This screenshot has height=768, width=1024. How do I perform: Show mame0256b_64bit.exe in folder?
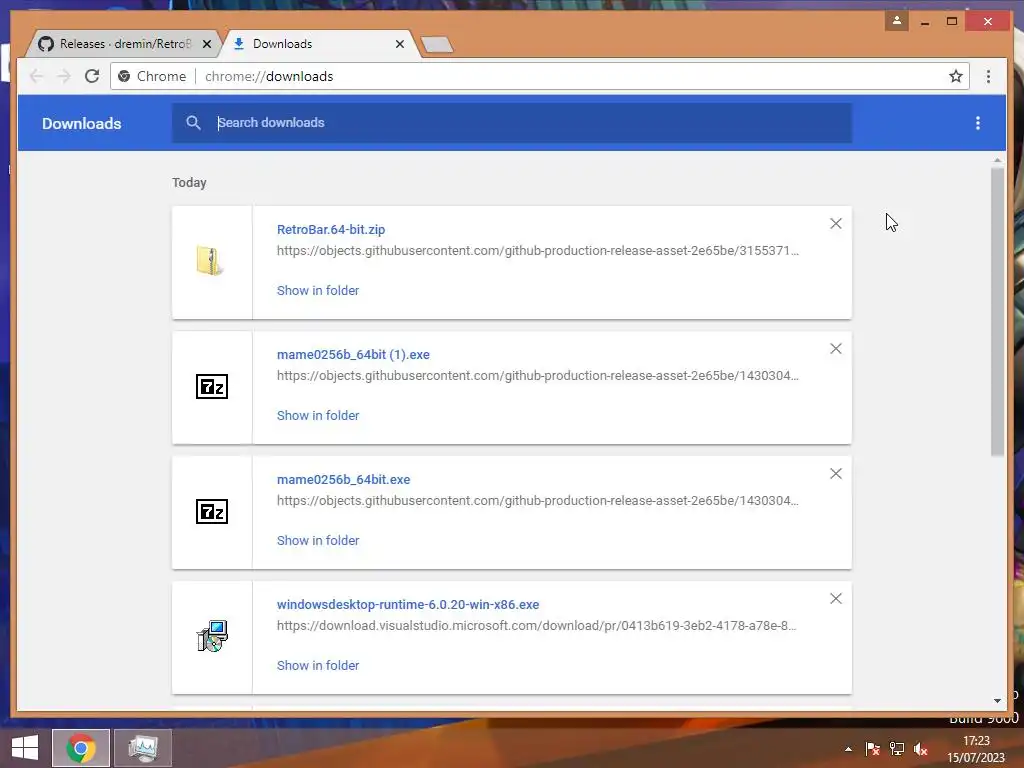pyautogui.click(x=317, y=541)
